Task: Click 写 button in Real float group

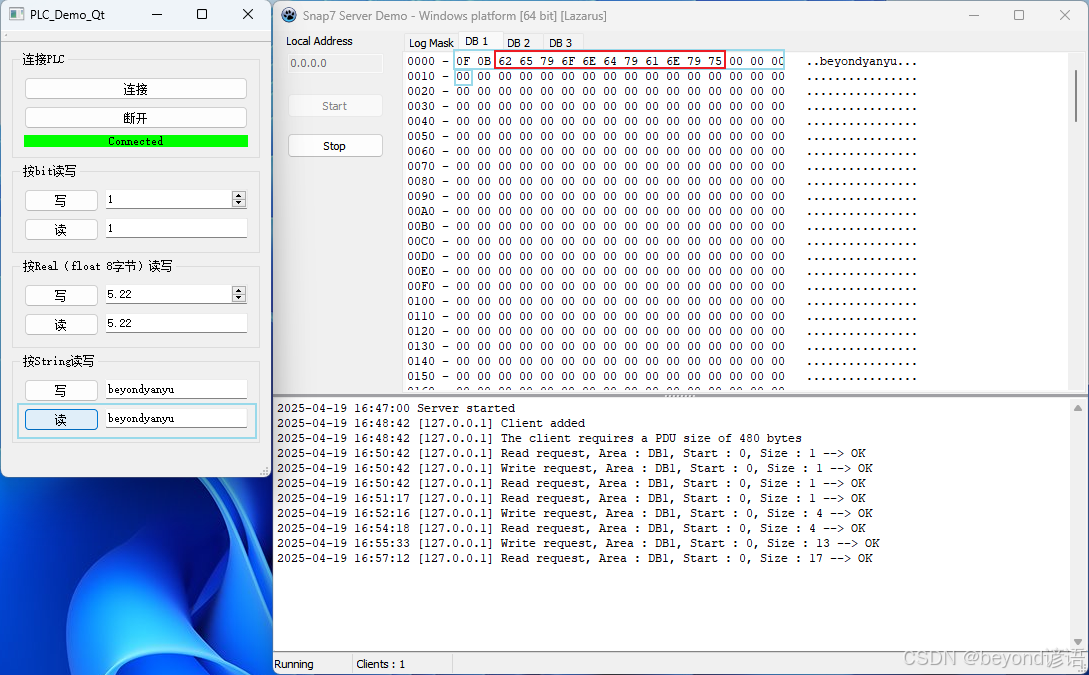Action: click(61, 295)
